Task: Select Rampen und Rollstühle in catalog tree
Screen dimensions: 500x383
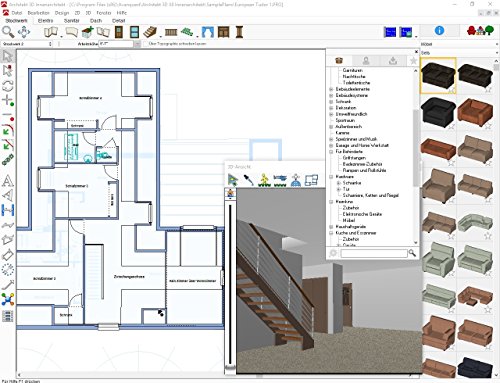Action: [364, 170]
